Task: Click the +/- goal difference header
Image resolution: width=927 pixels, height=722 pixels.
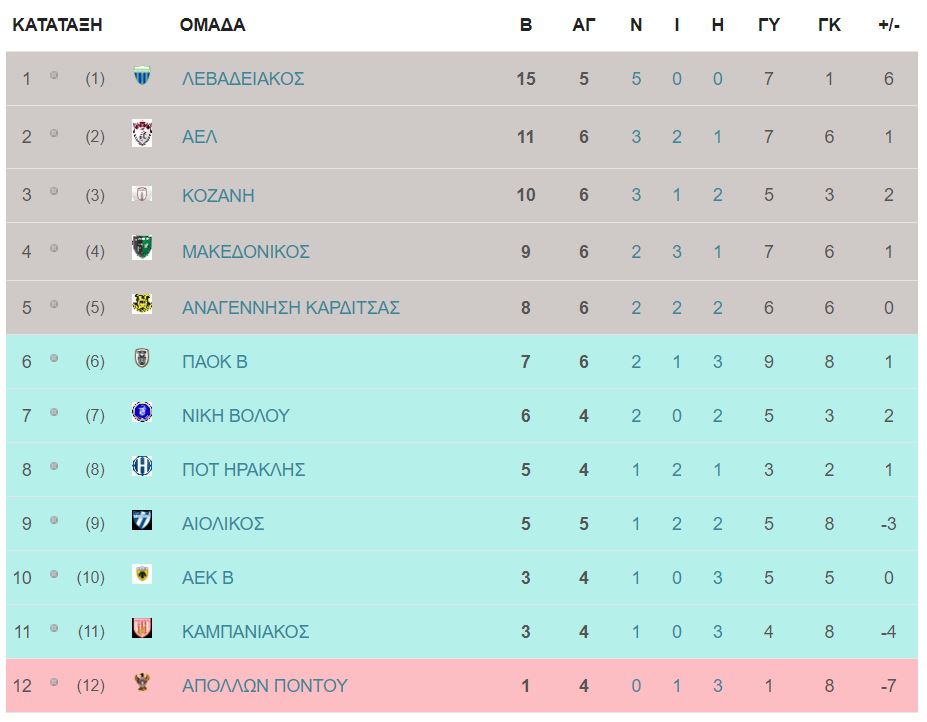Action: pyautogui.click(x=889, y=25)
